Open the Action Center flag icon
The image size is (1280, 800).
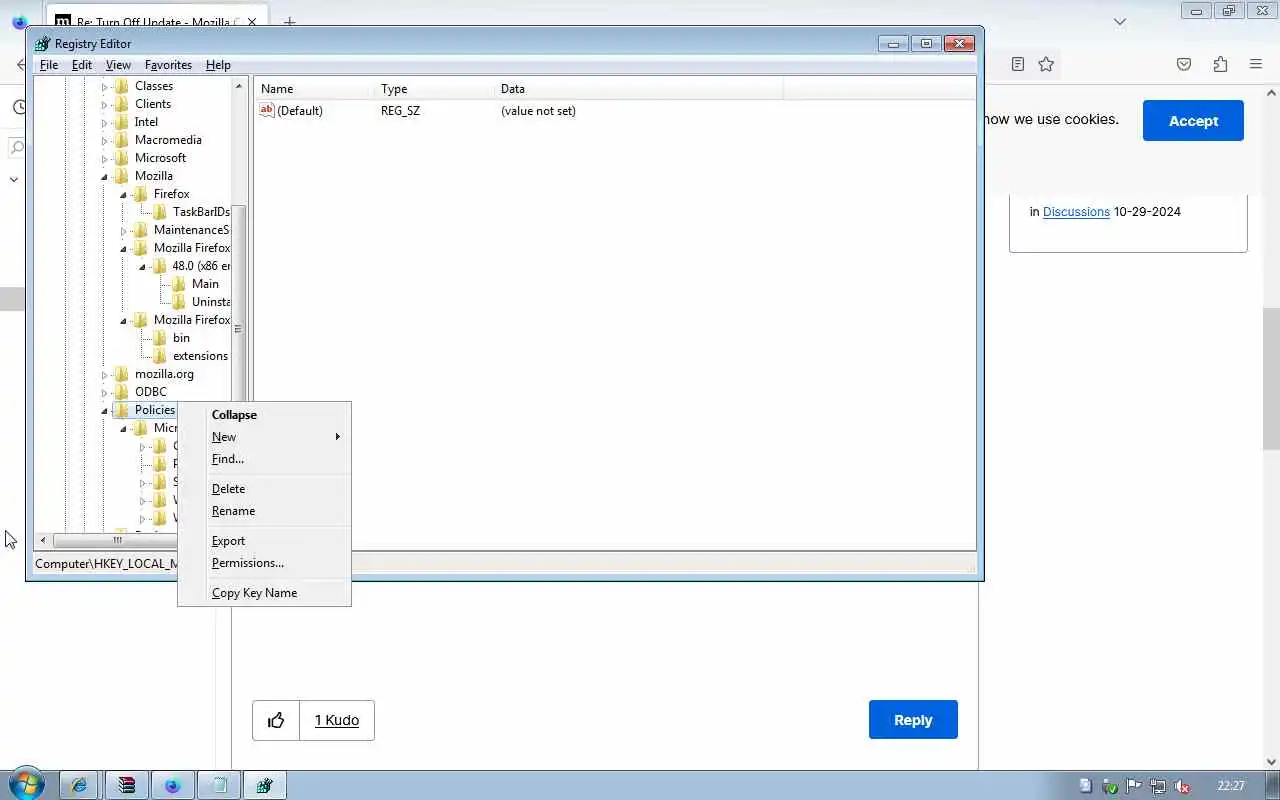(1134, 786)
